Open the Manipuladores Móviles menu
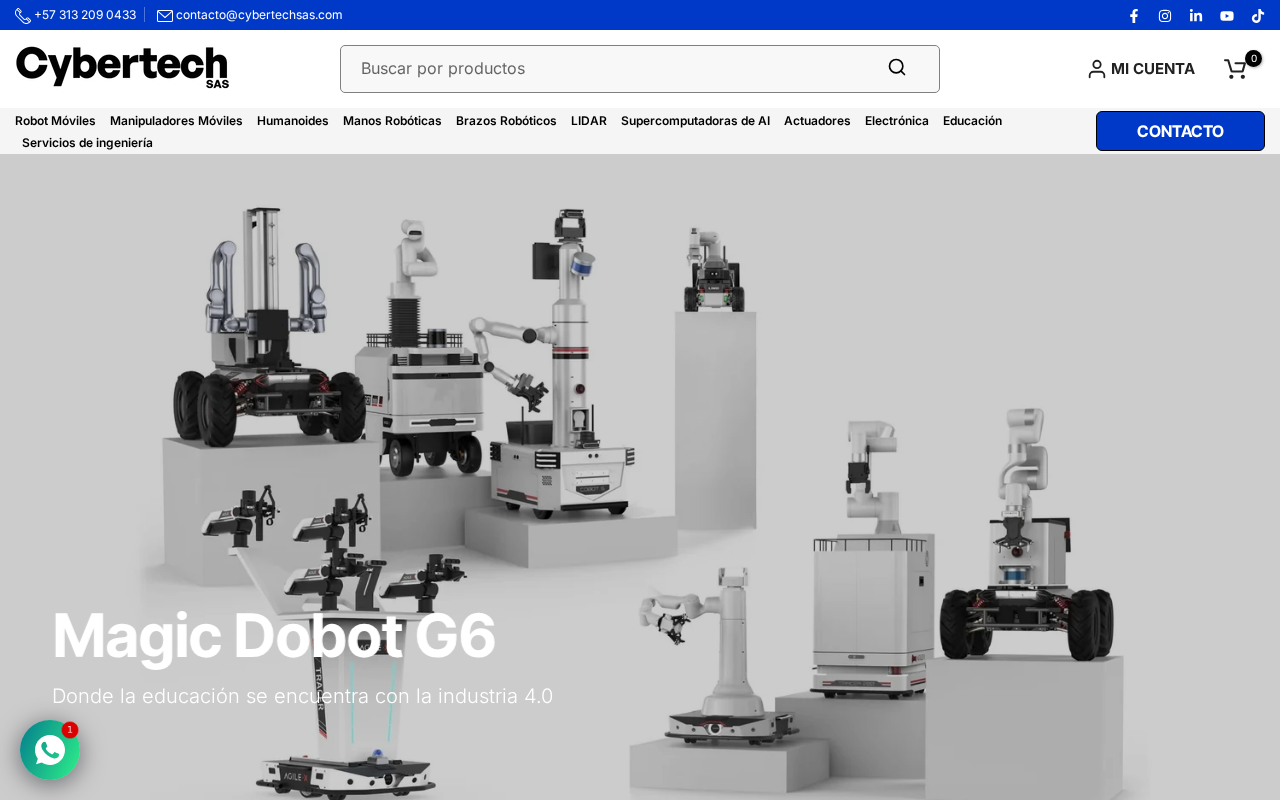This screenshot has height=800, width=1280. coord(176,121)
